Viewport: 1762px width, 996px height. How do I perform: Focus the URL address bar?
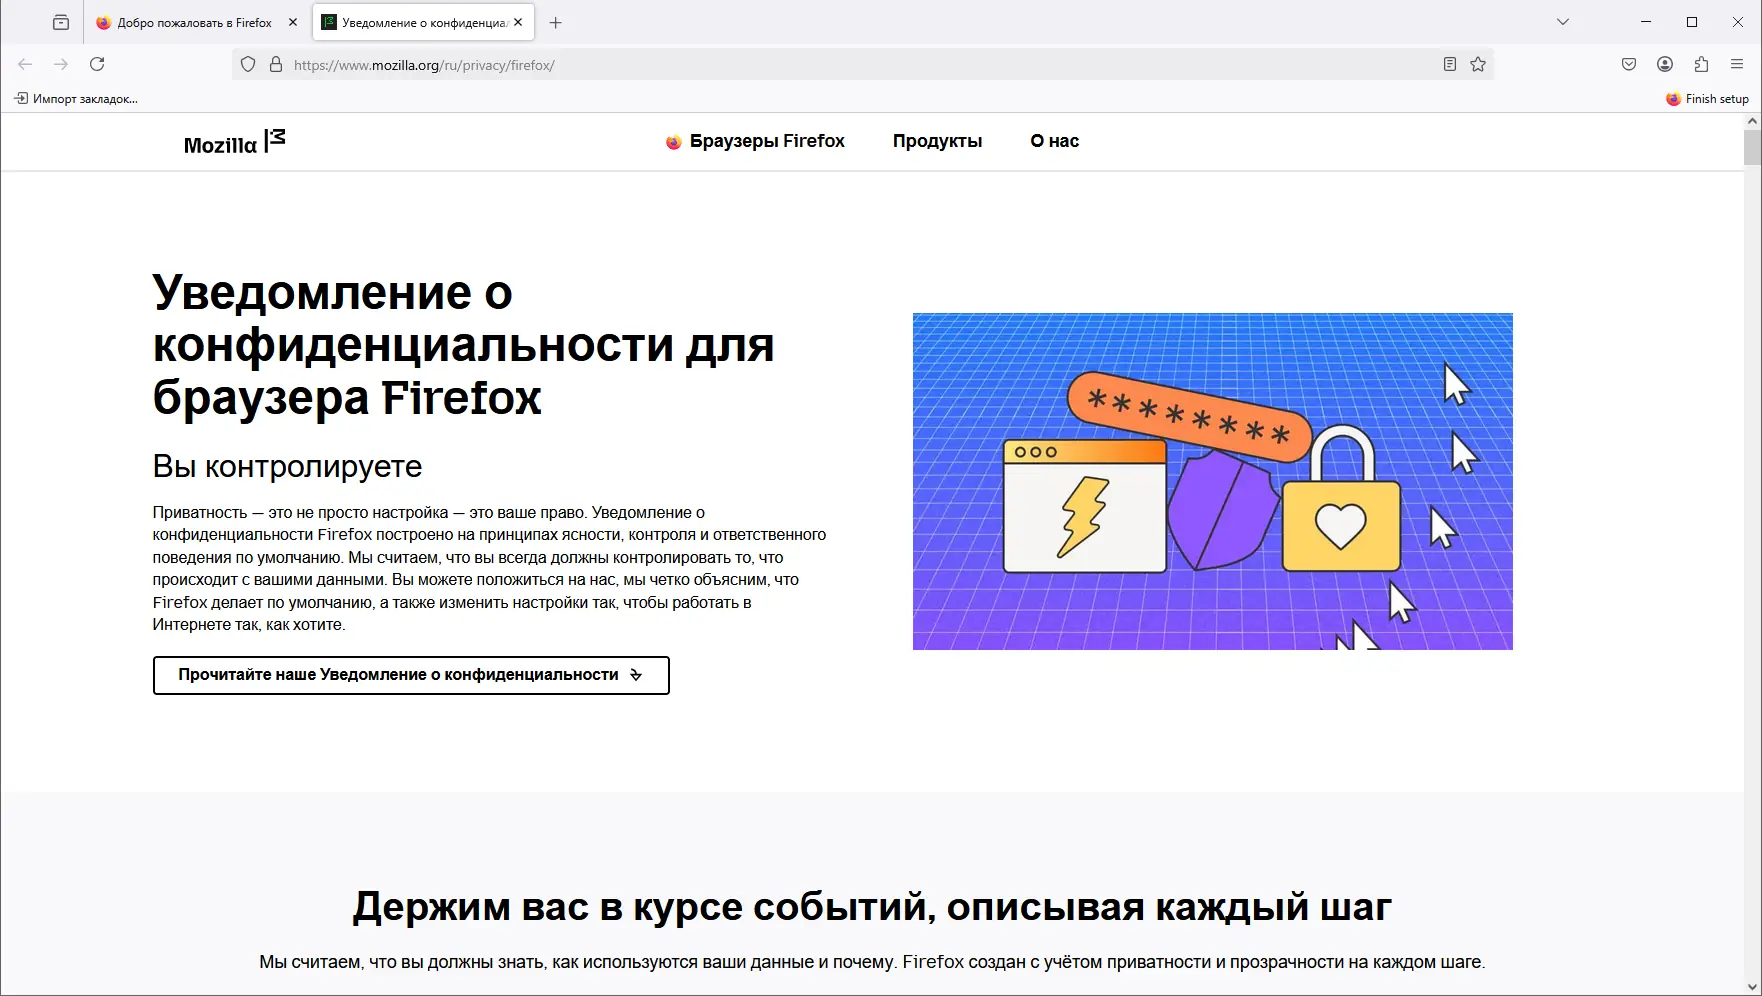click(862, 65)
